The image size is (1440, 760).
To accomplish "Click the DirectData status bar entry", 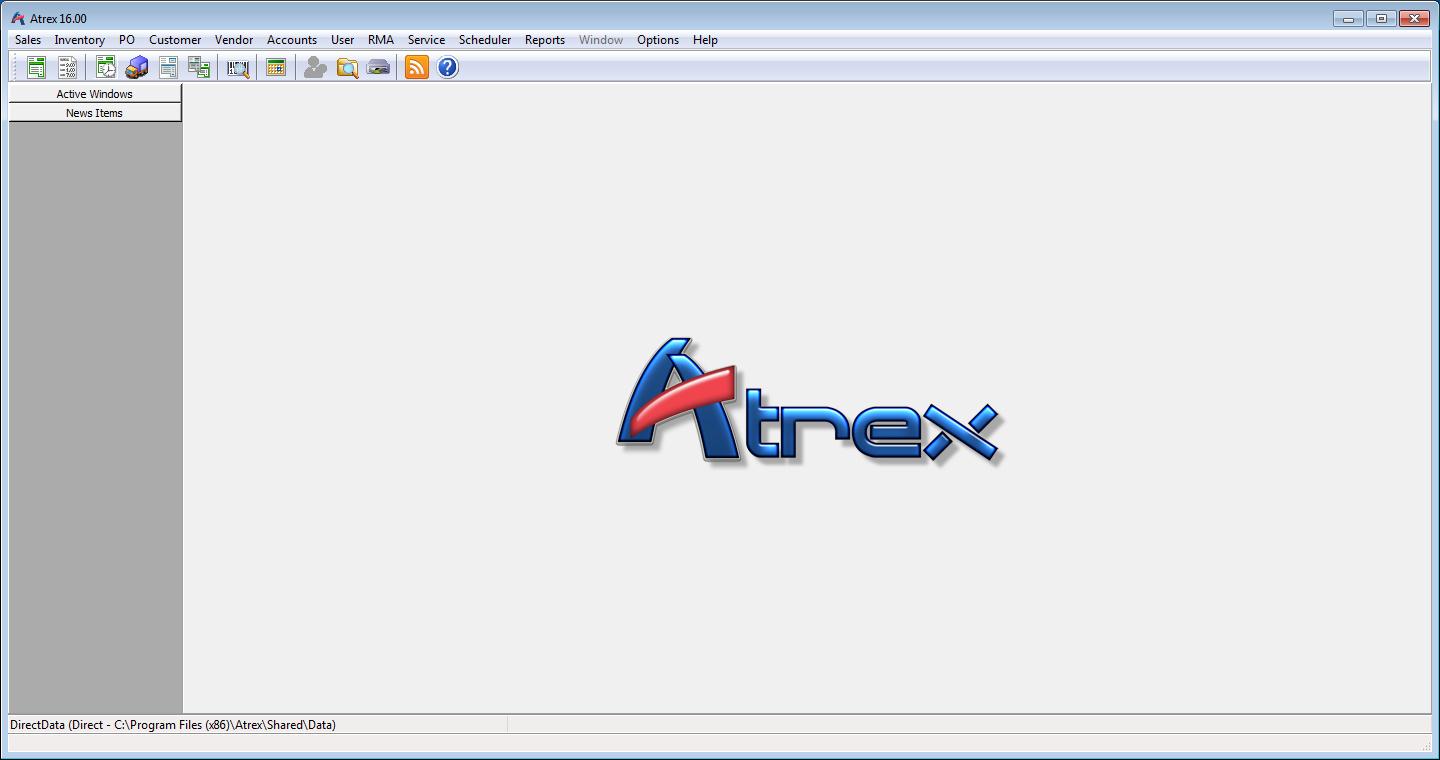I will coord(170,724).
